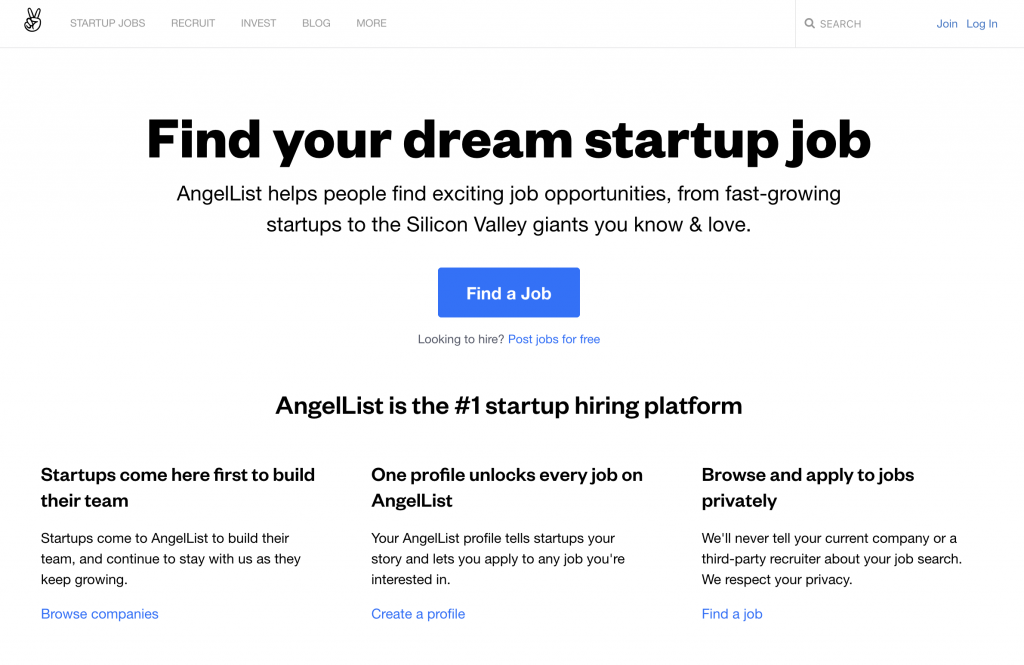Viewport: 1024px width, 665px height.
Task: Follow the Browse companies link
Action: click(x=99, y=614)
